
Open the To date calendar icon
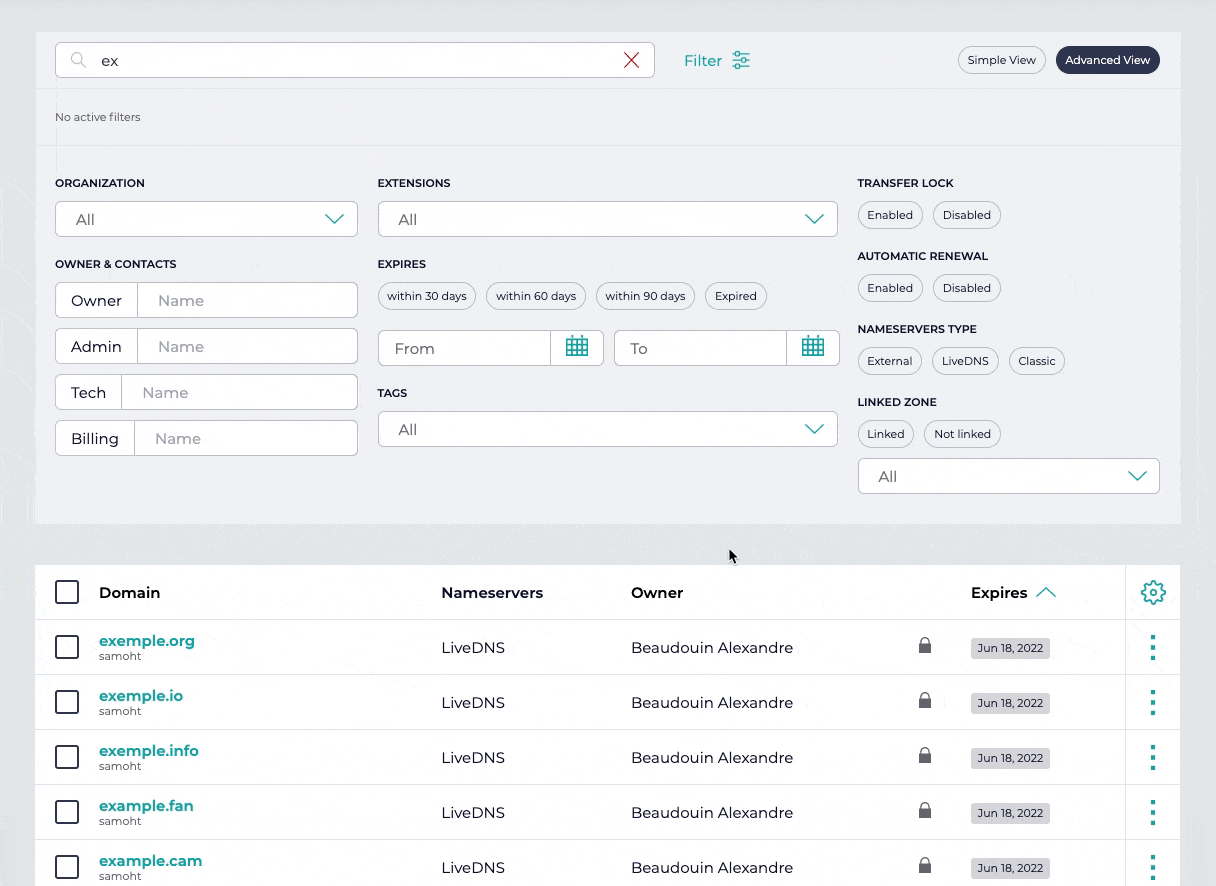click(812, 347)
